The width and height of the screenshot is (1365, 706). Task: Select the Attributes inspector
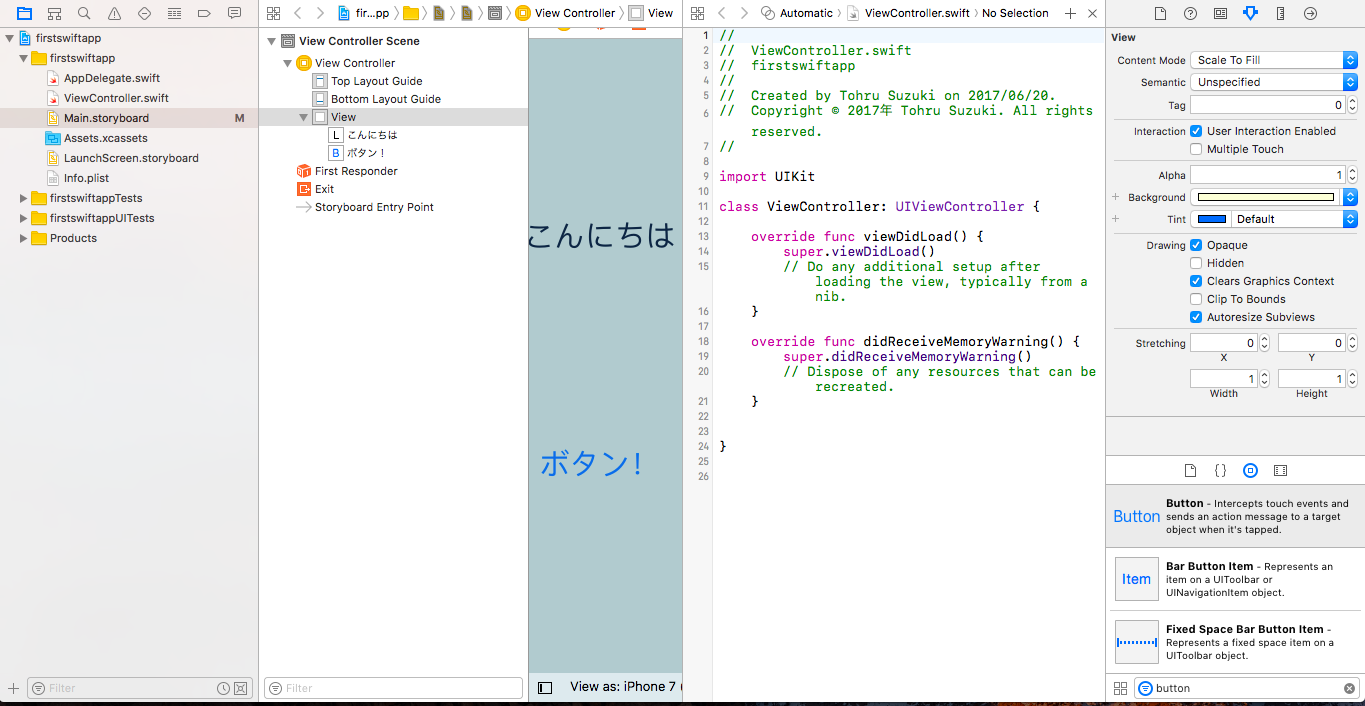coord(1251,13)
